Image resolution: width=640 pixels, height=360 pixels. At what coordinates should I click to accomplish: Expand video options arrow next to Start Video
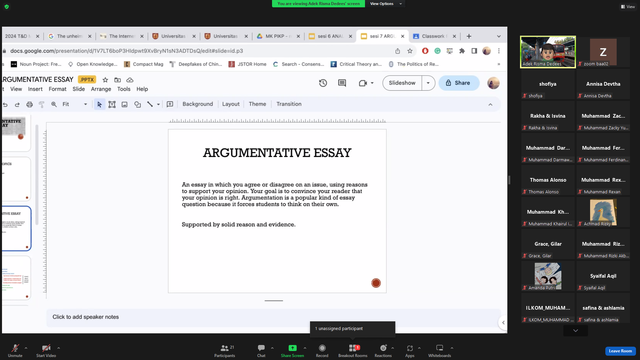click(59, 348)
